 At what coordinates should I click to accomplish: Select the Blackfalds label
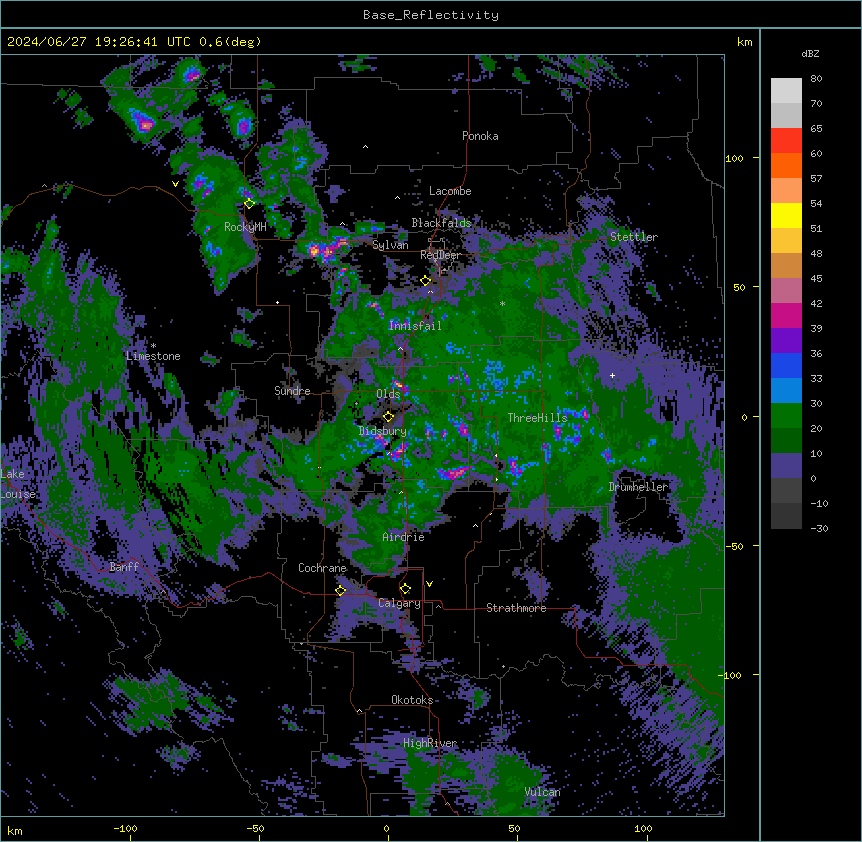point(441,223)
